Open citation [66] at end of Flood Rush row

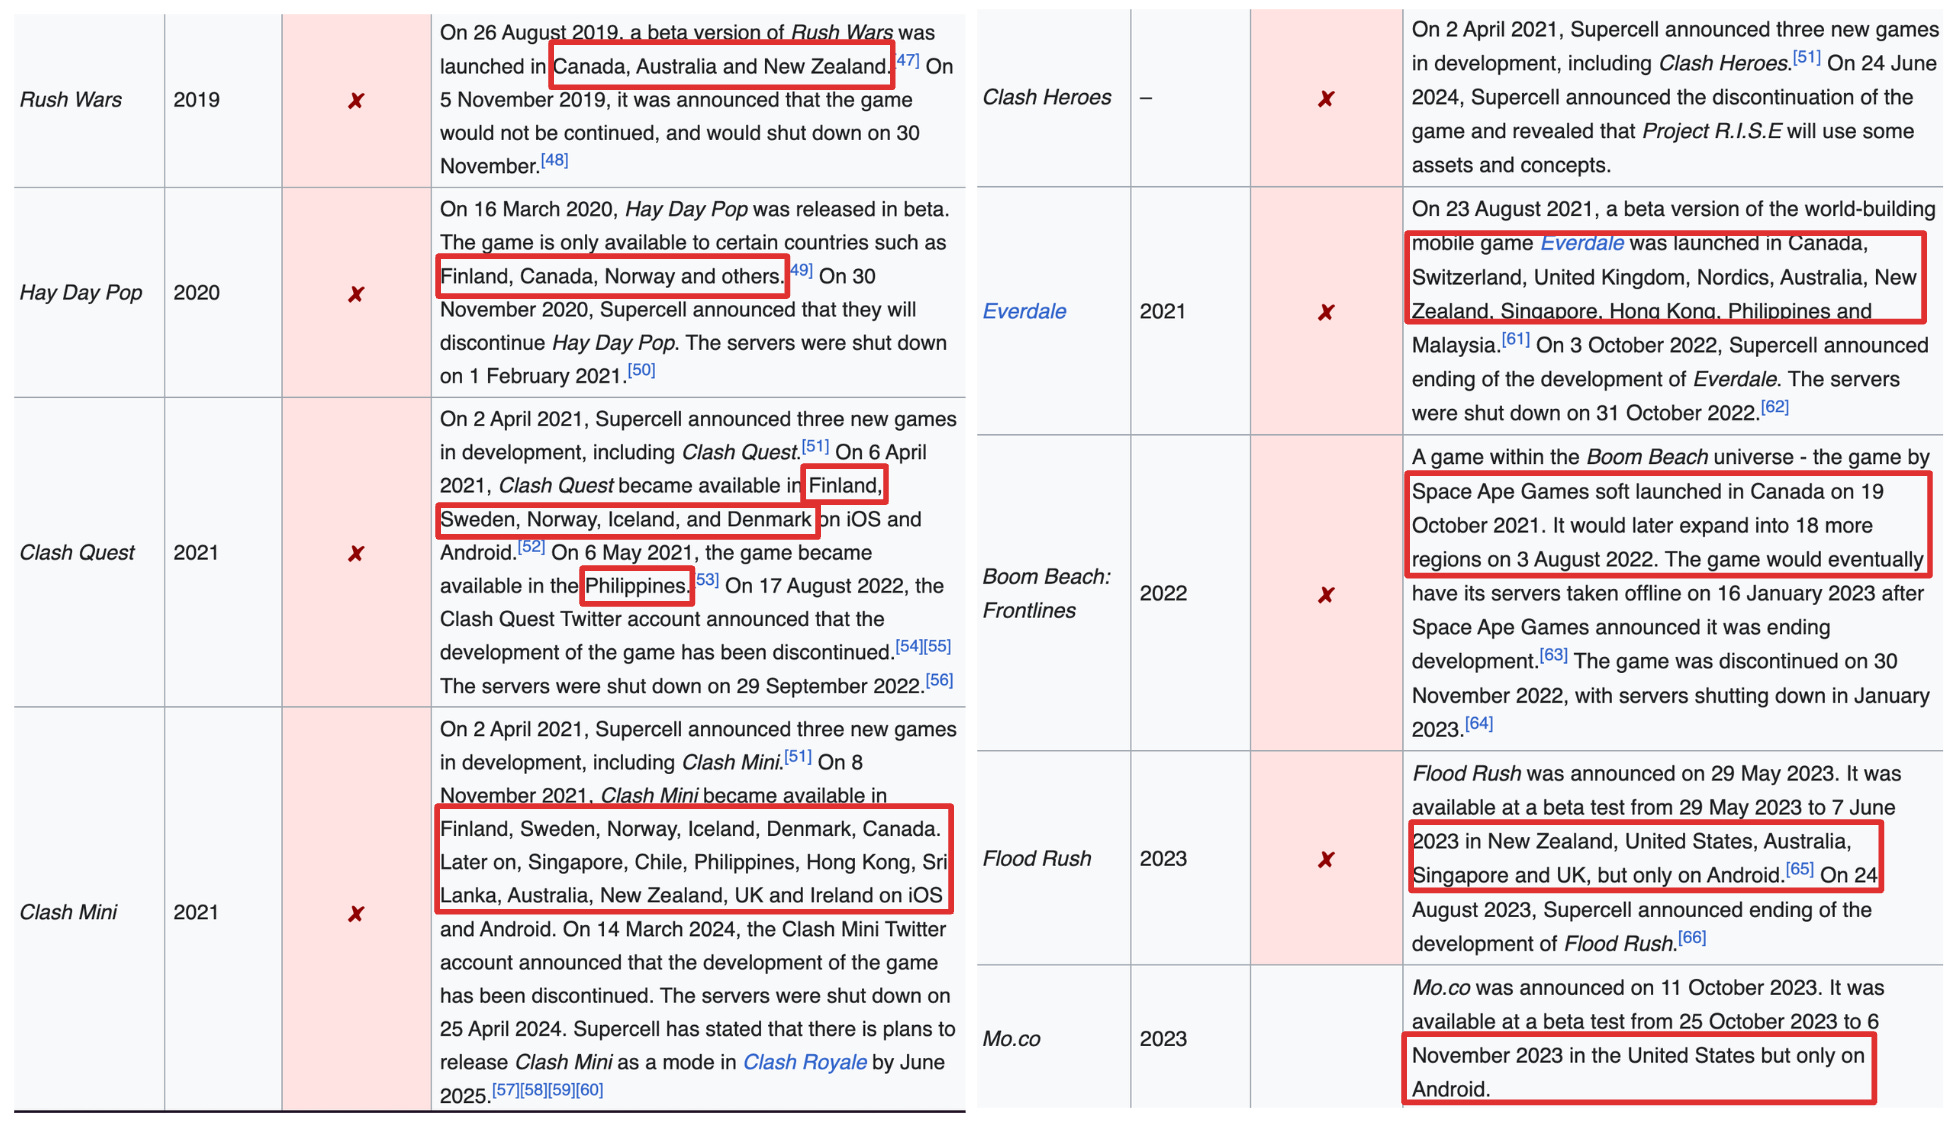tap(1692, 937)
